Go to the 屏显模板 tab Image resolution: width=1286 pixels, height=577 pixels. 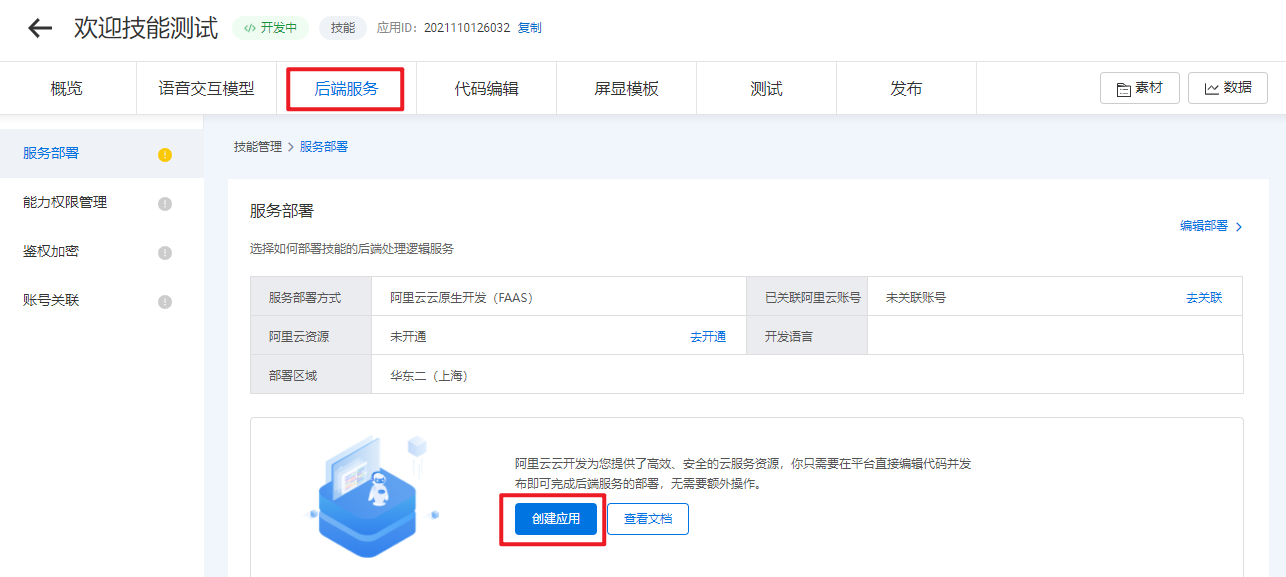point(626,89)
